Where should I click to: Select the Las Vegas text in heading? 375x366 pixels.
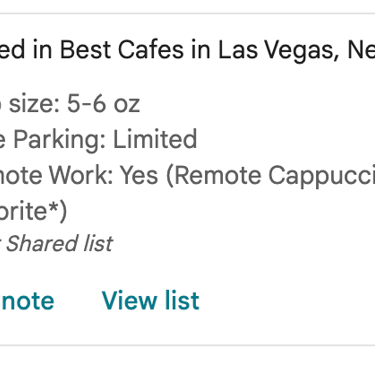click(x=277, y=50)
